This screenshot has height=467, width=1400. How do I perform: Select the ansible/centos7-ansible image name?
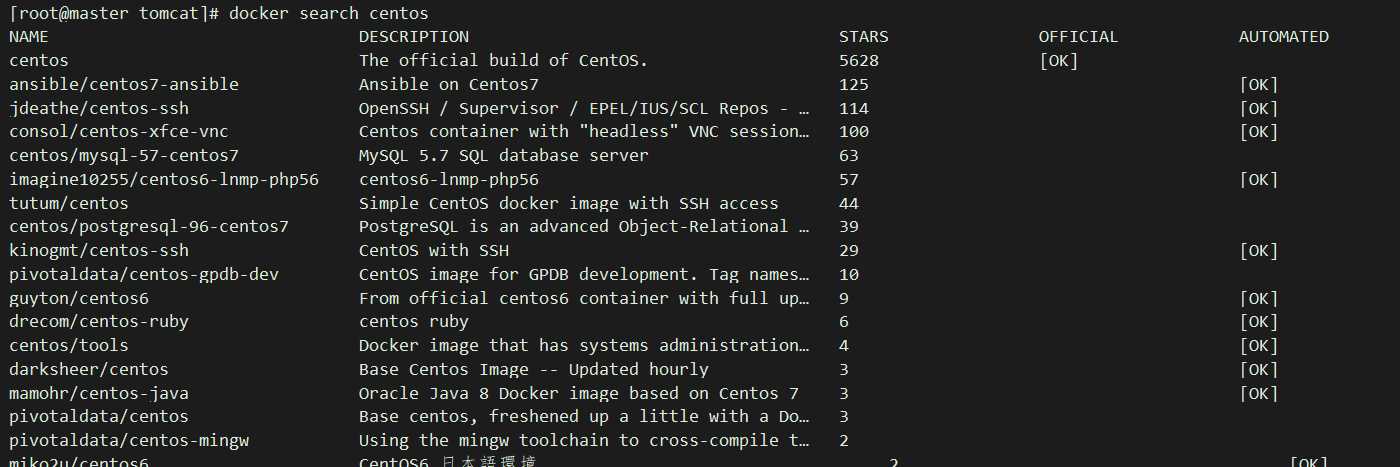pos(124,84)
